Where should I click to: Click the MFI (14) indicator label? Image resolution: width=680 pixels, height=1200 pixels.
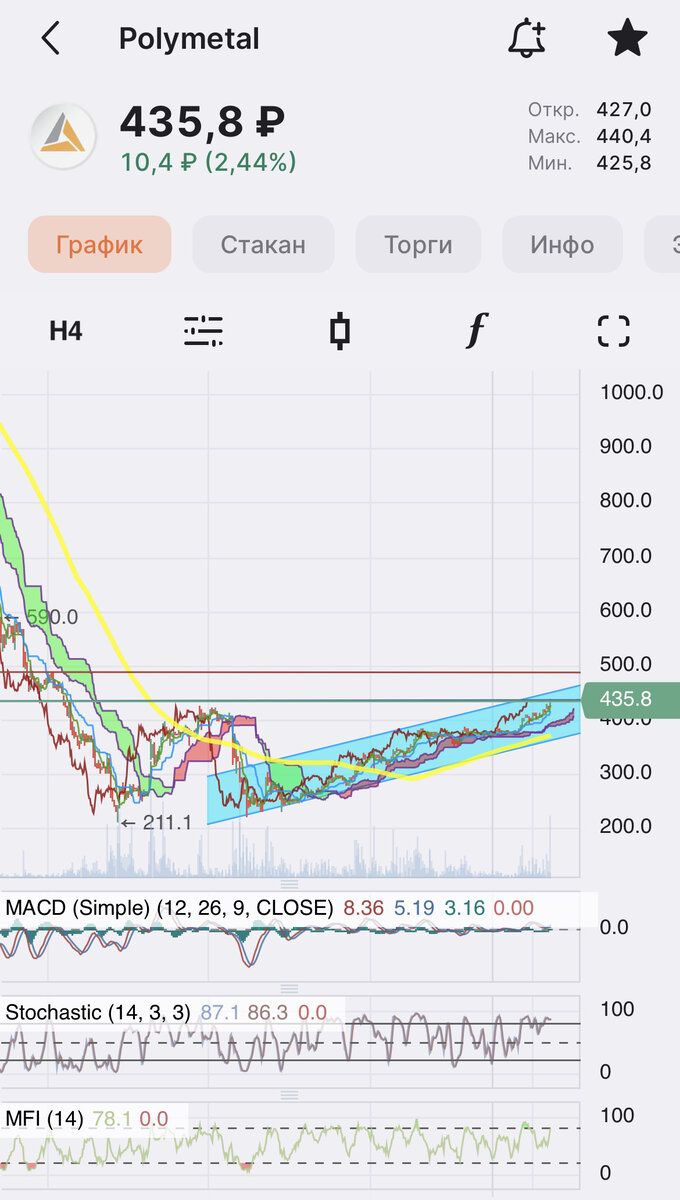click(44, 1119)
